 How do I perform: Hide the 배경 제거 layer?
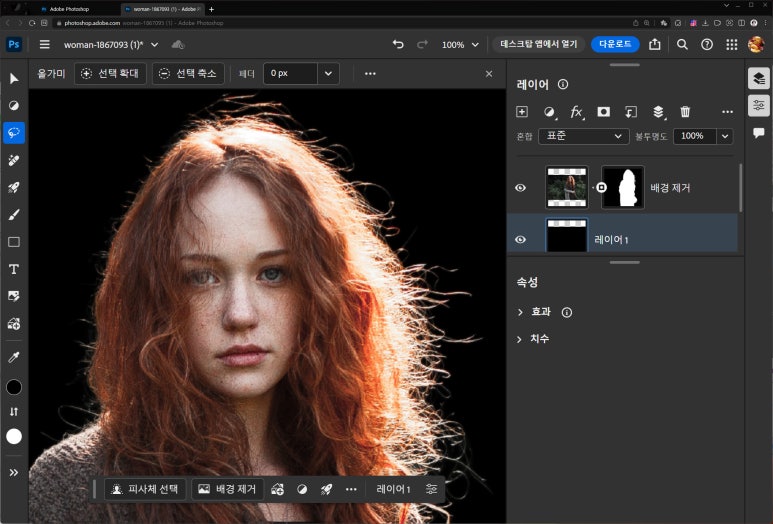click(520, 188)
